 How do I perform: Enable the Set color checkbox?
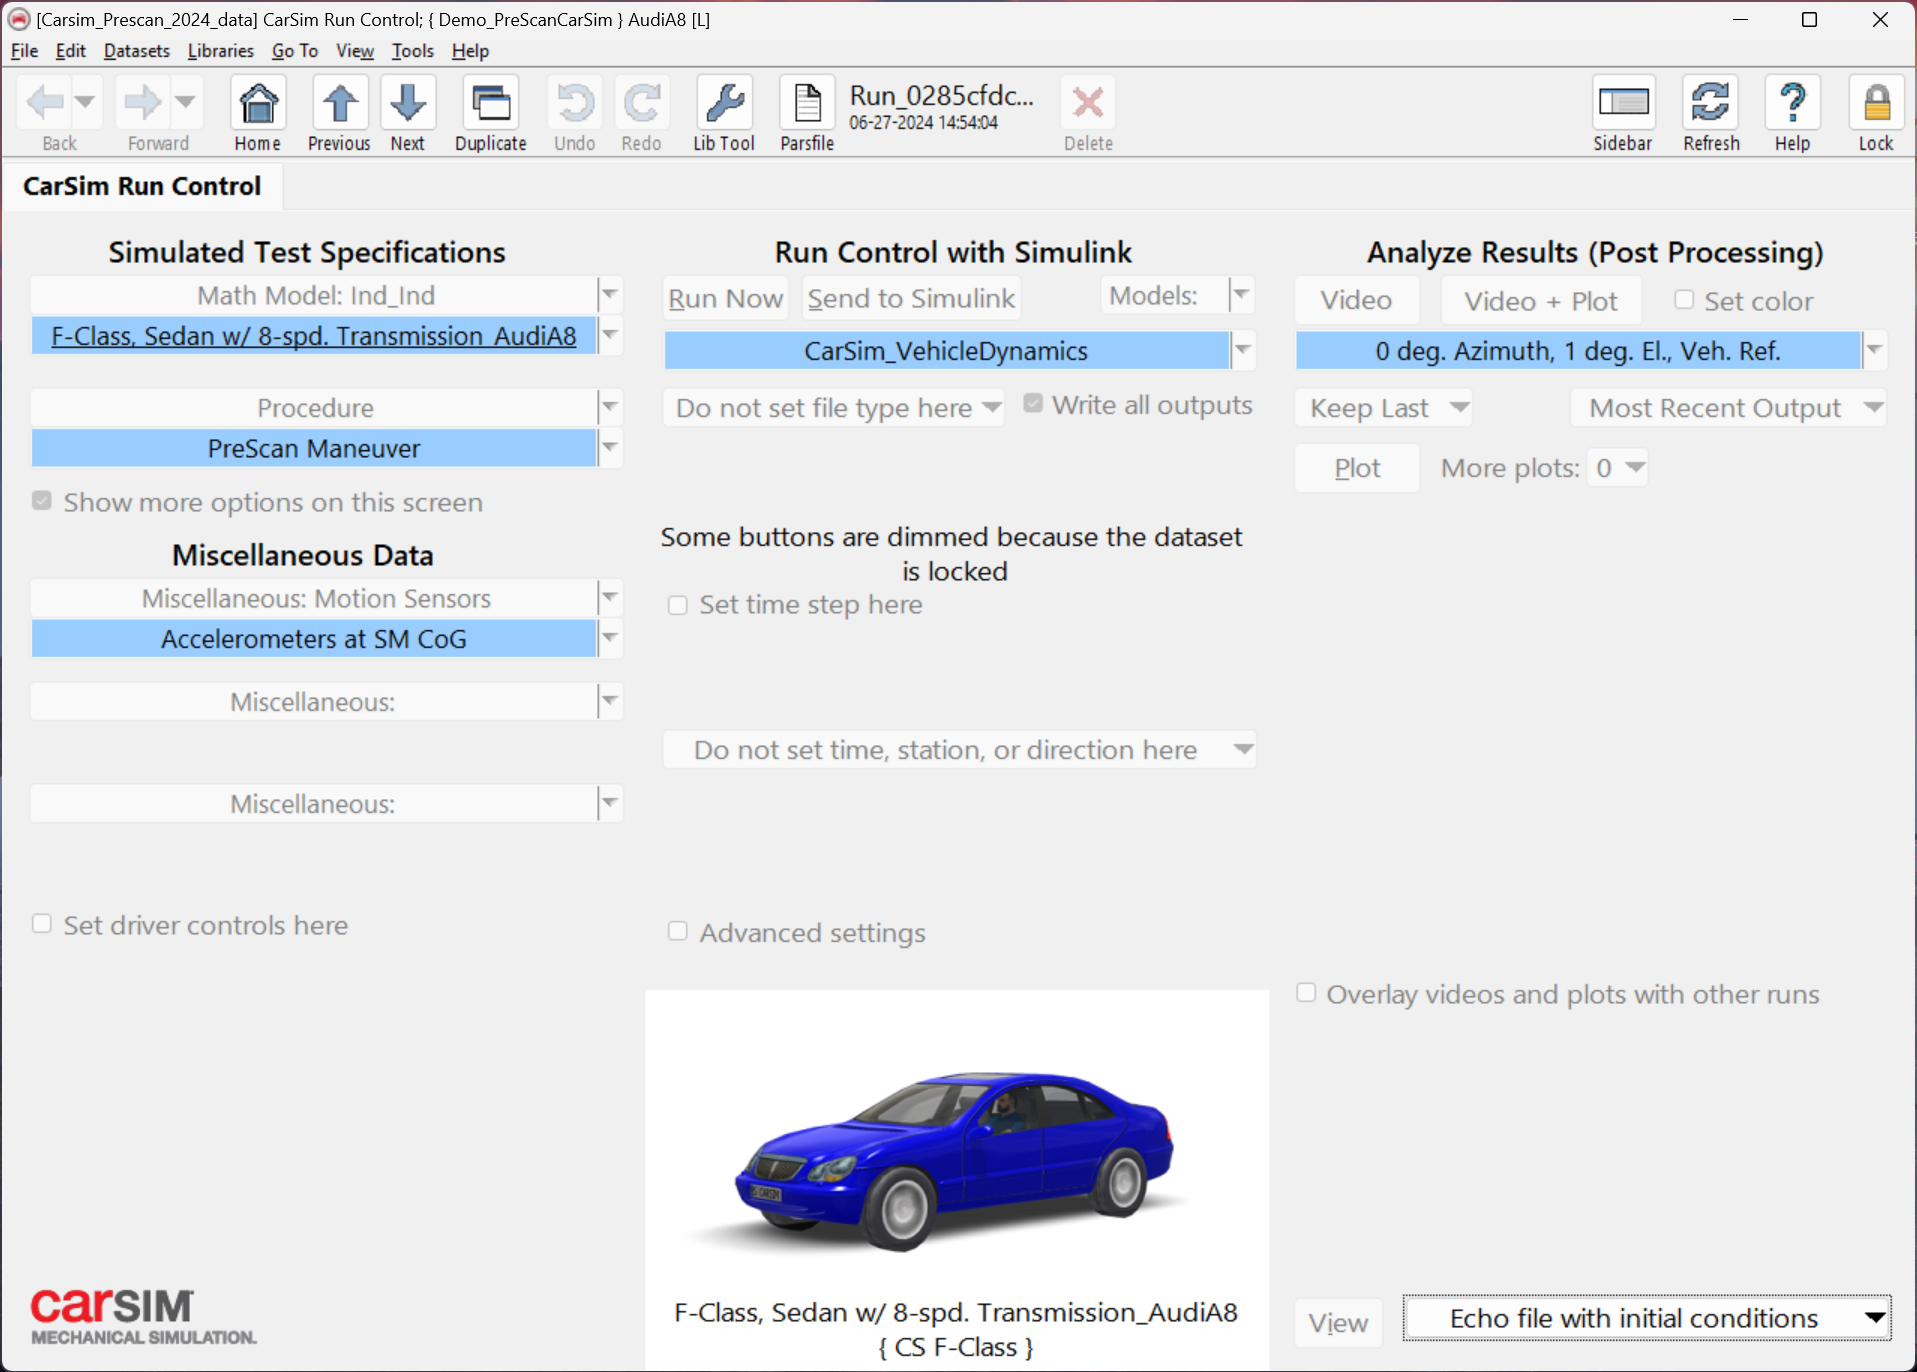[1684, 299]
